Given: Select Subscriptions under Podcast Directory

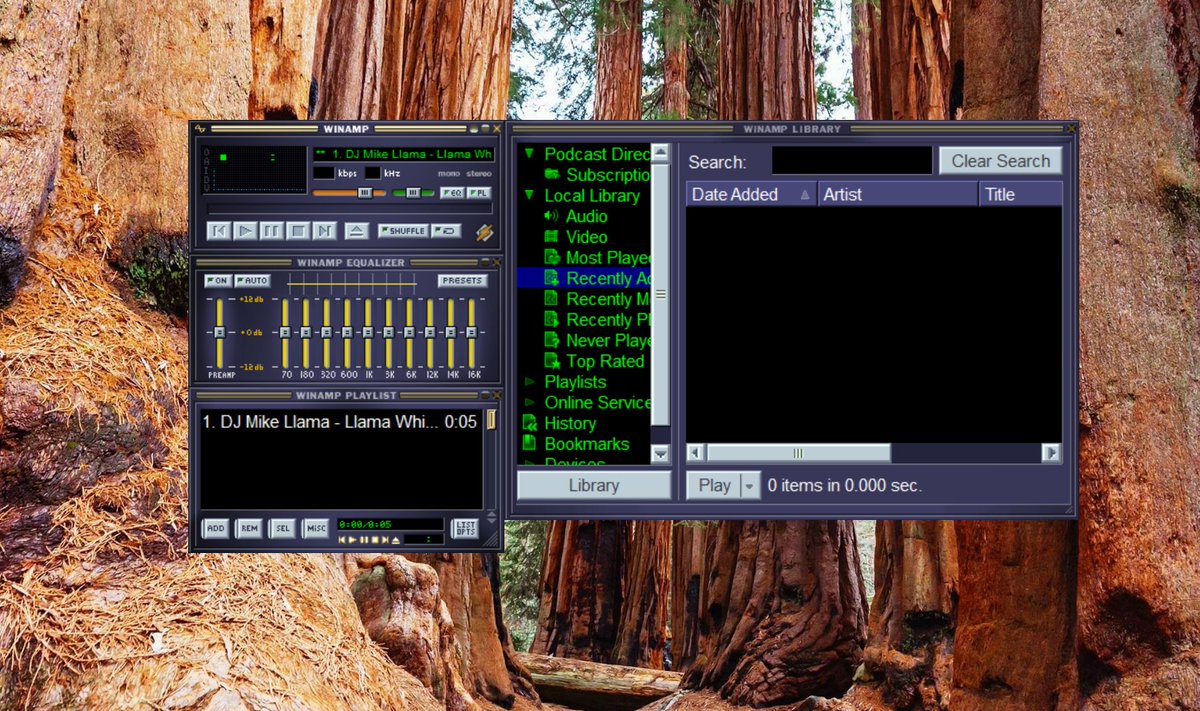Looking at the screenshot, I should [x=597, y=175].
